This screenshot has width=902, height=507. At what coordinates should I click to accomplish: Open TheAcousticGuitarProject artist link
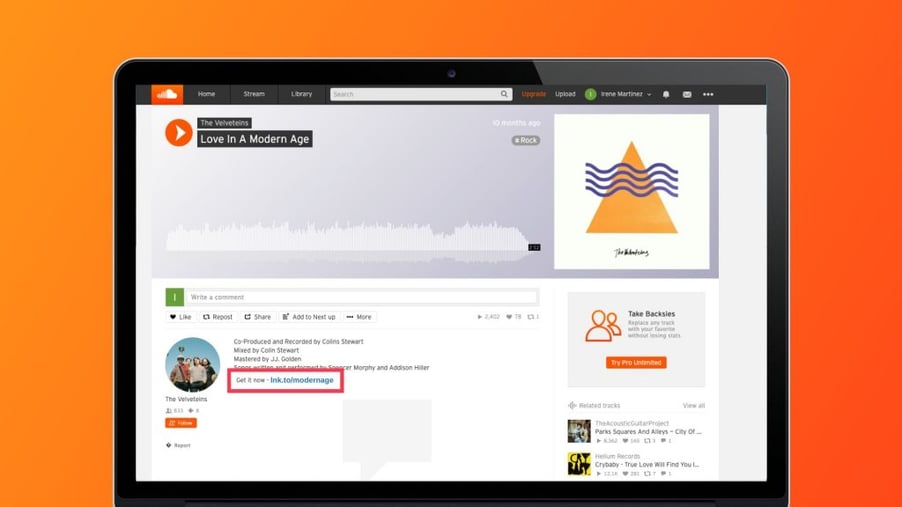coord(632,424)
